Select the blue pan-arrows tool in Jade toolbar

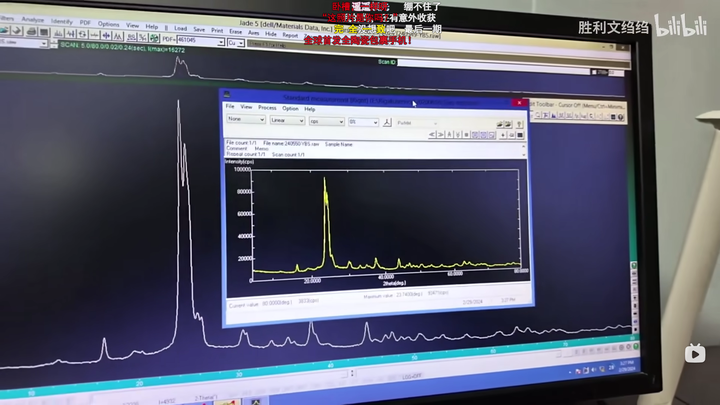click(106, 35)
